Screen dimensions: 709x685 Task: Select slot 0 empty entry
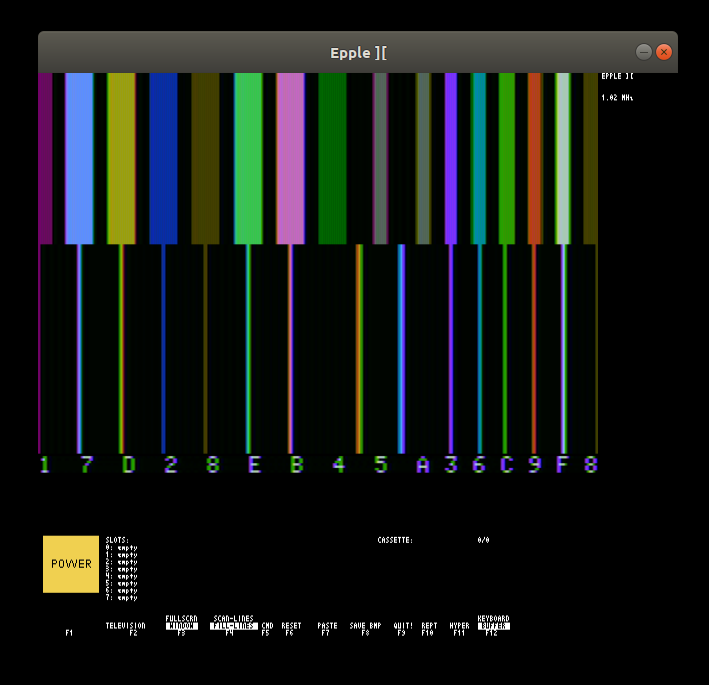coord(121,548)
